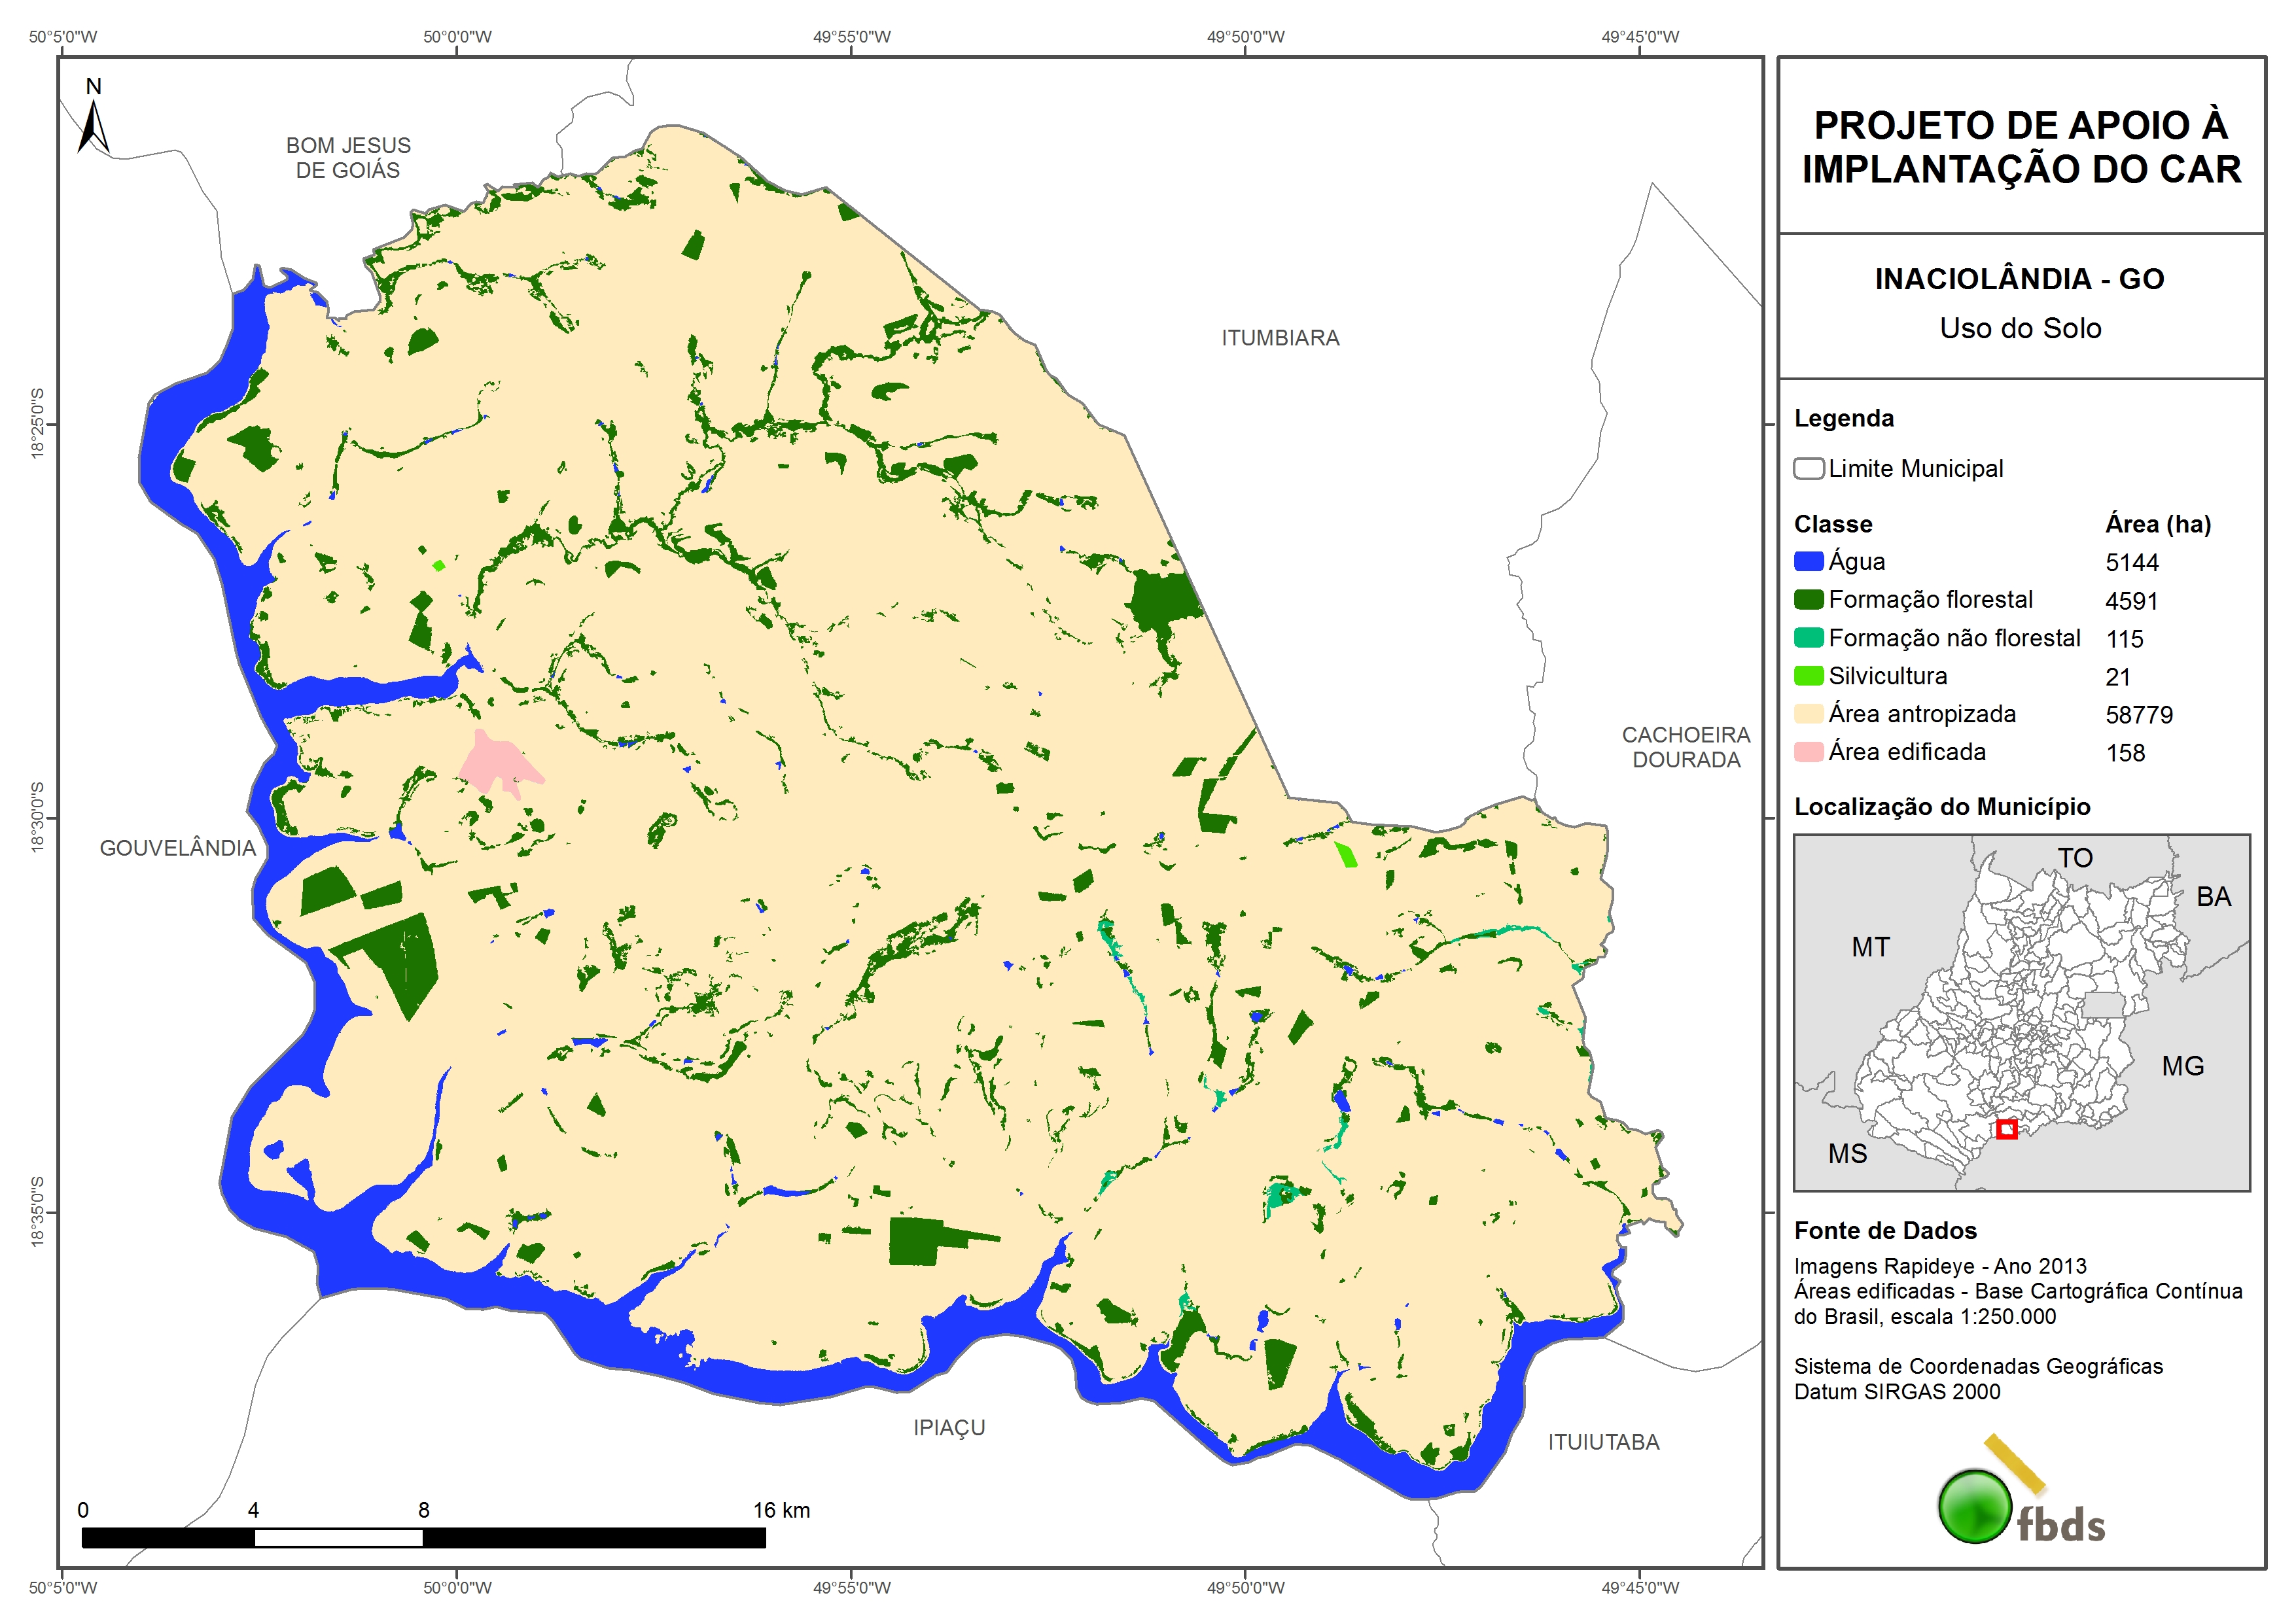Click the Silvicultura light green swatch

pos(1808,676)
